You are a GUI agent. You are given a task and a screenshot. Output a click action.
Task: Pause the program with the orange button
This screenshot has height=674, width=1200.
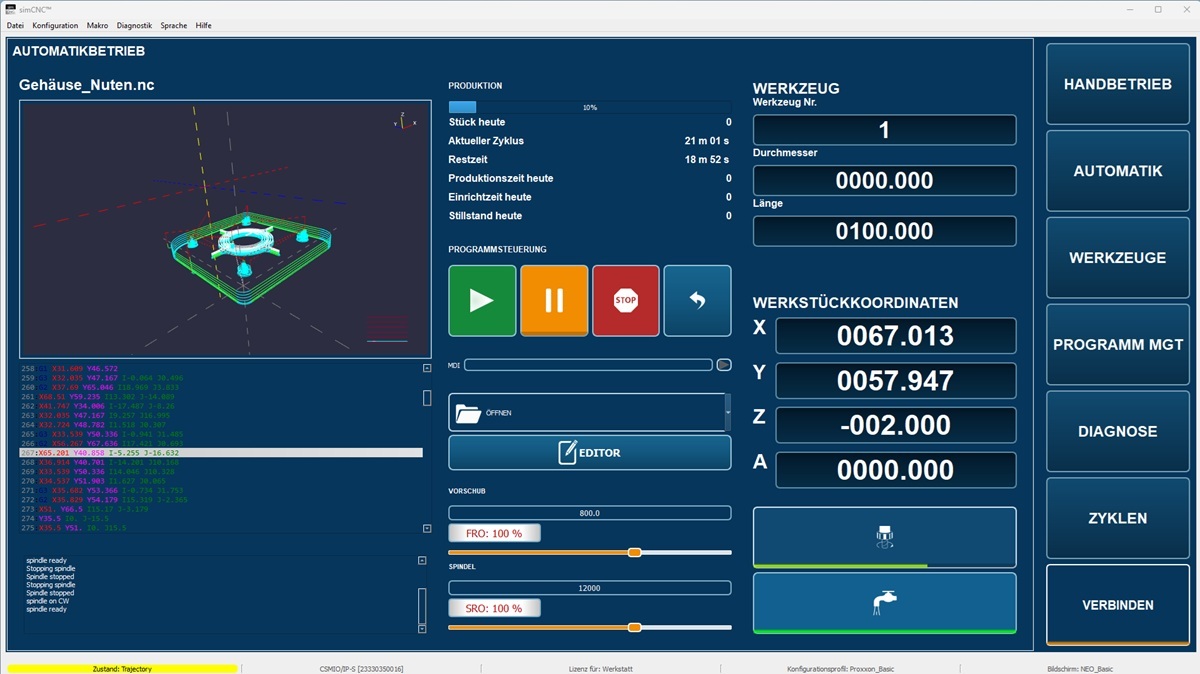554,300
